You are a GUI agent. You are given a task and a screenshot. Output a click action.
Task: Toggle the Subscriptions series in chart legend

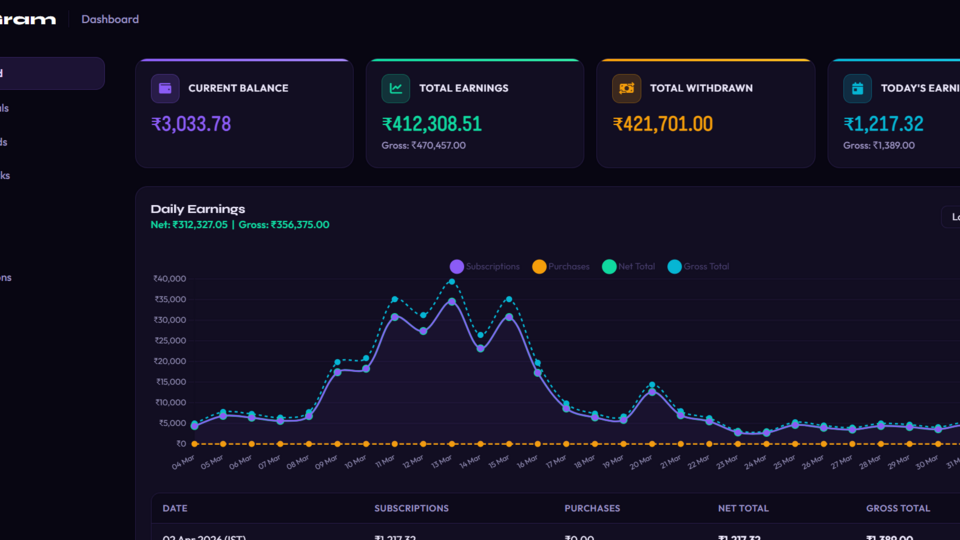pos(484,266)
